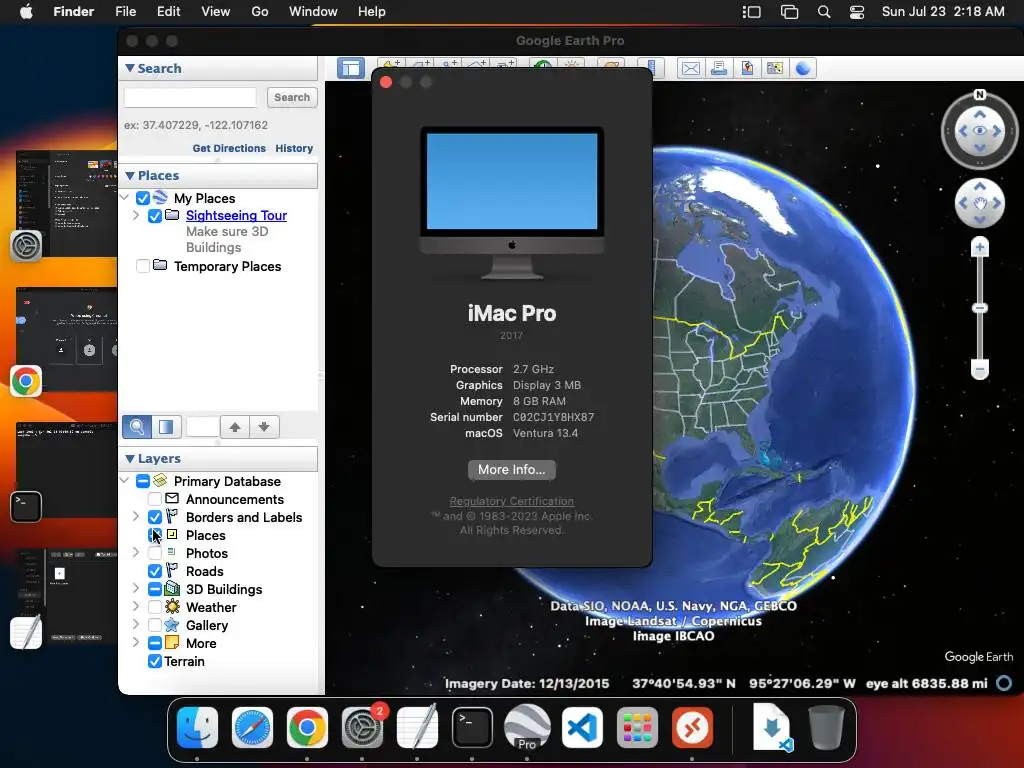
Task: Open Terminal from the Dock
Action: (472, 727)
